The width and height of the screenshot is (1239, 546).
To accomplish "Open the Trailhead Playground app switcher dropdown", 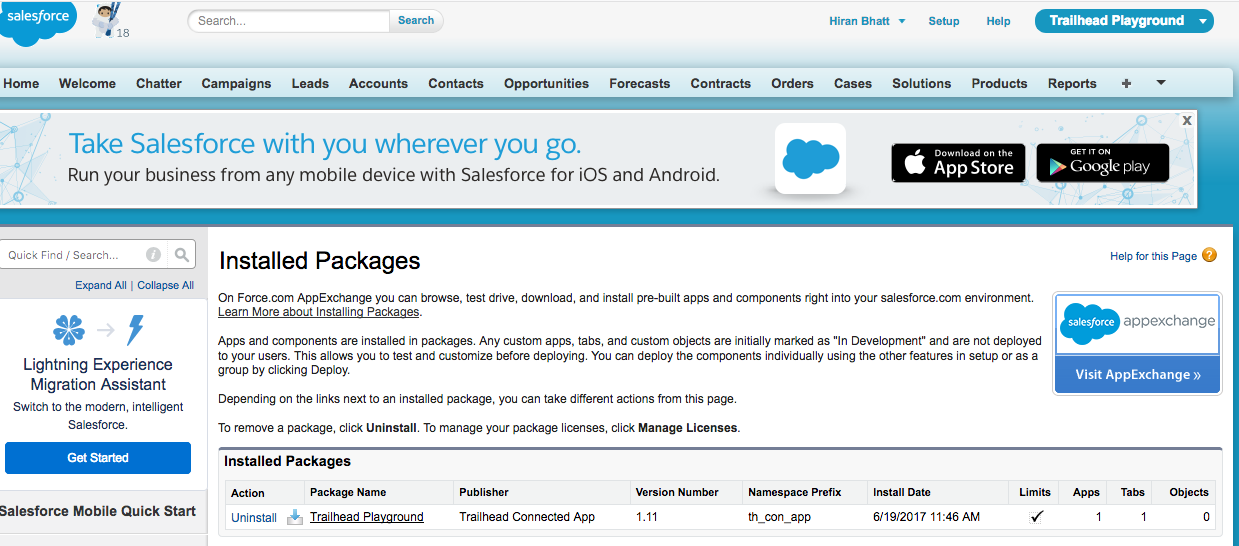I will coord(1203,21).
